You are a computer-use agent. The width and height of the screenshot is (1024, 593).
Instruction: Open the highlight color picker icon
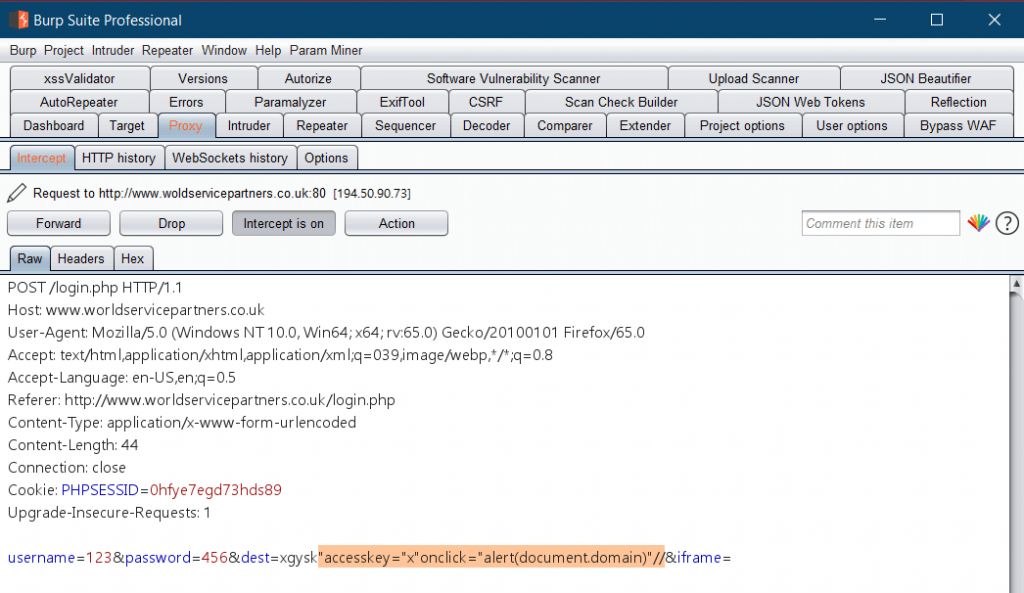point(978,223)
